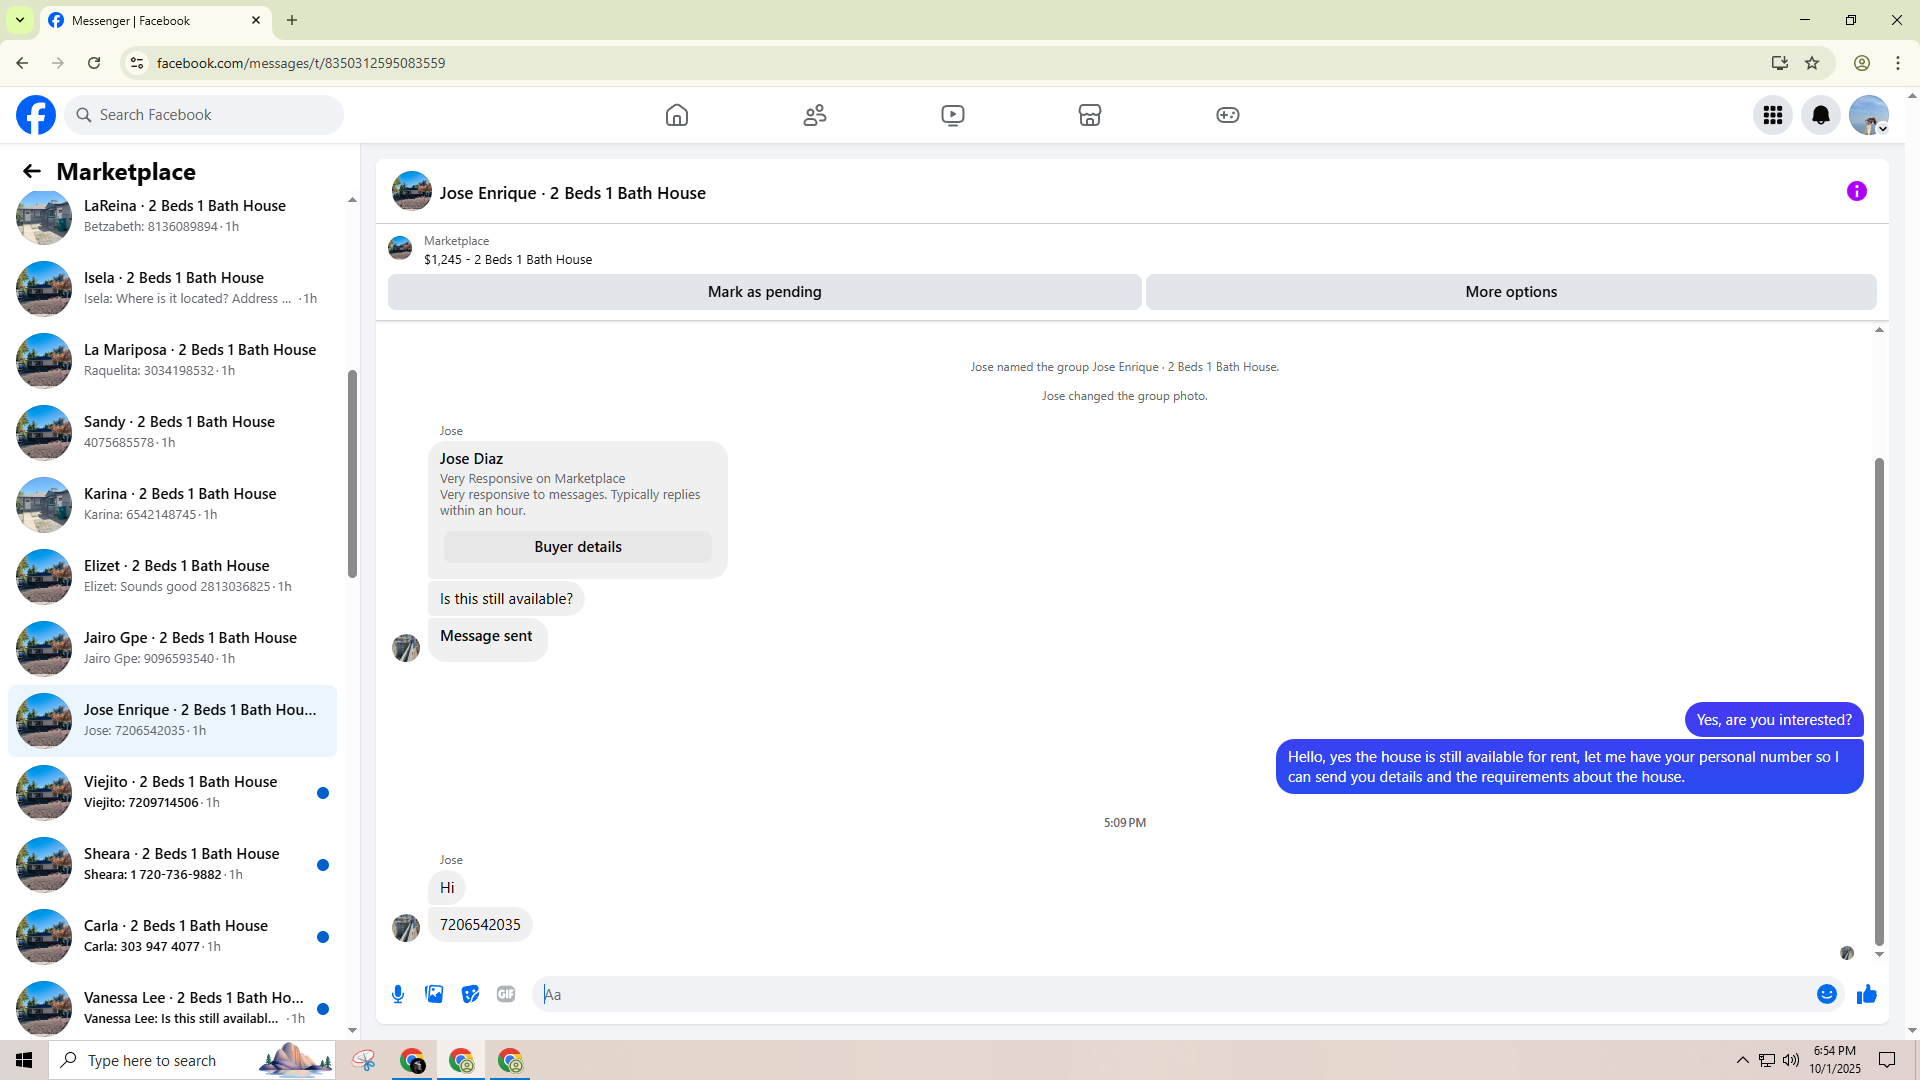Close the Messenger | Facebook tab
This screenshot has width=1920, height=1080.
click(x=256, y=20)
